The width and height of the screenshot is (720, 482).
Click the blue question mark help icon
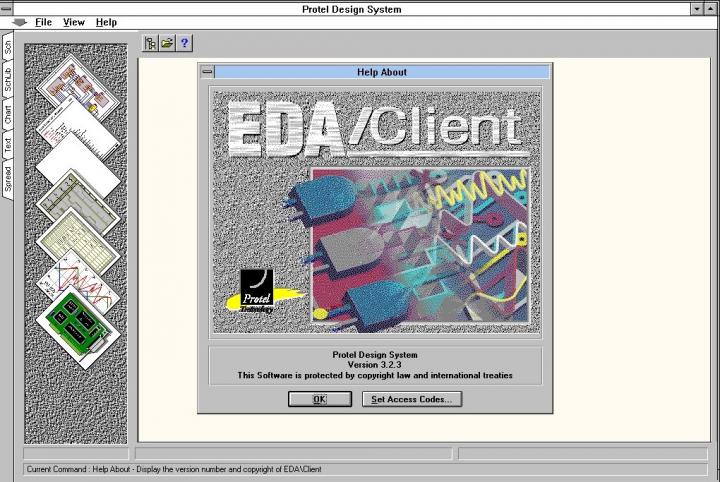point(184,43)
